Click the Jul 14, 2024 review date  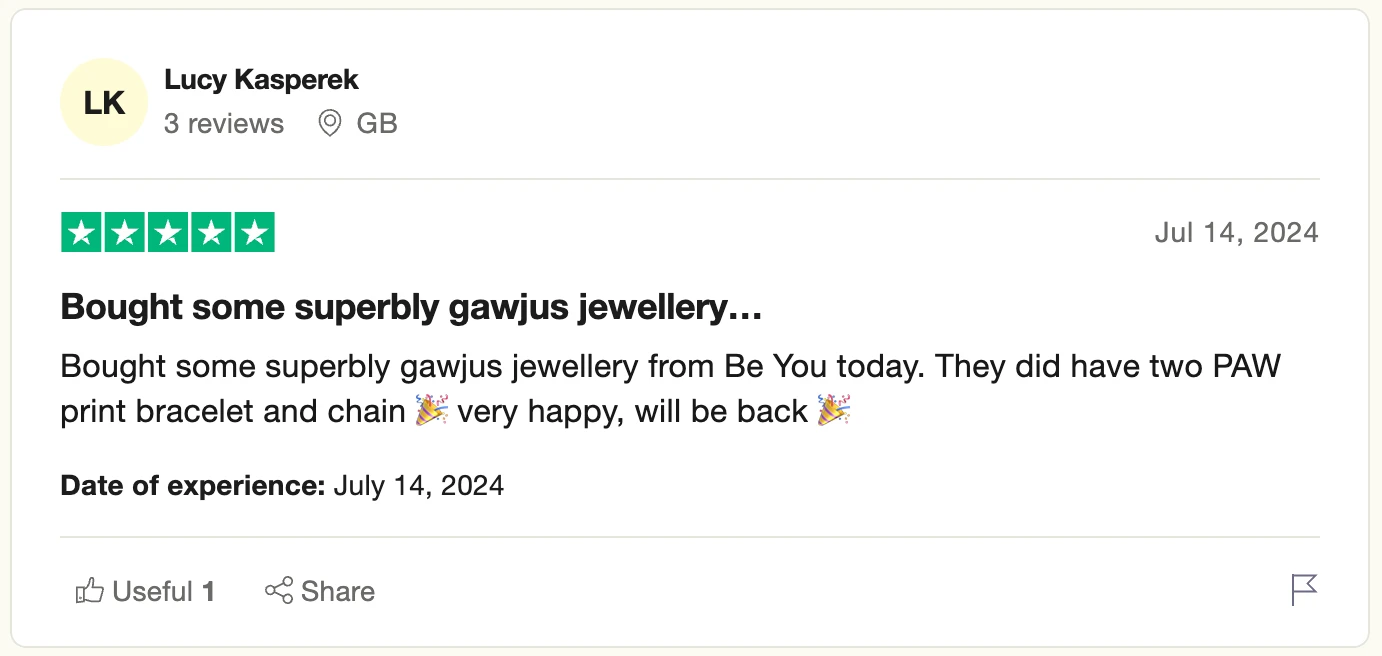pos(1236,233)
